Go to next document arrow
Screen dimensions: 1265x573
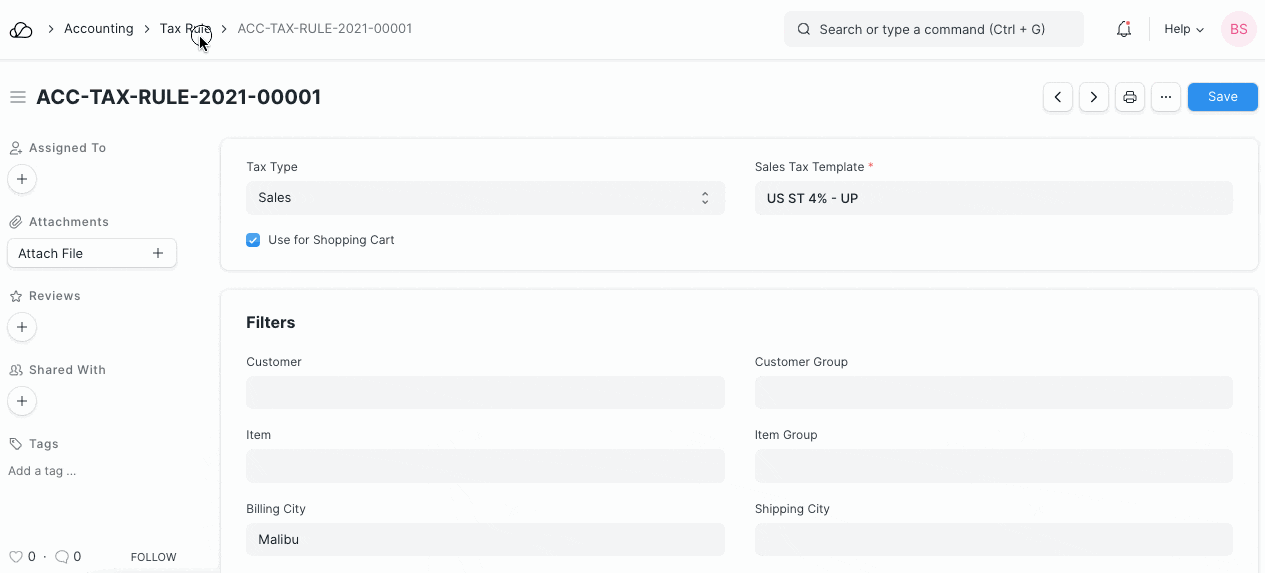click(x=1094, y=97)
